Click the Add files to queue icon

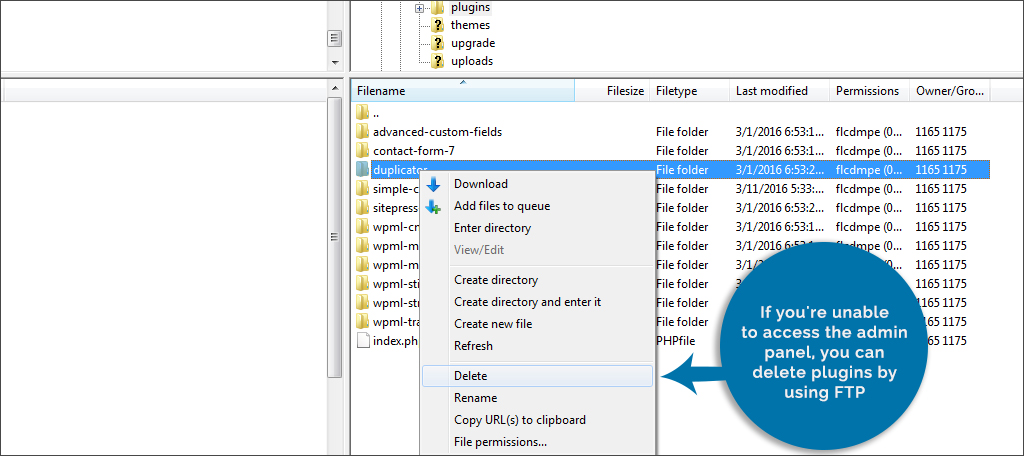click(433, 207)
